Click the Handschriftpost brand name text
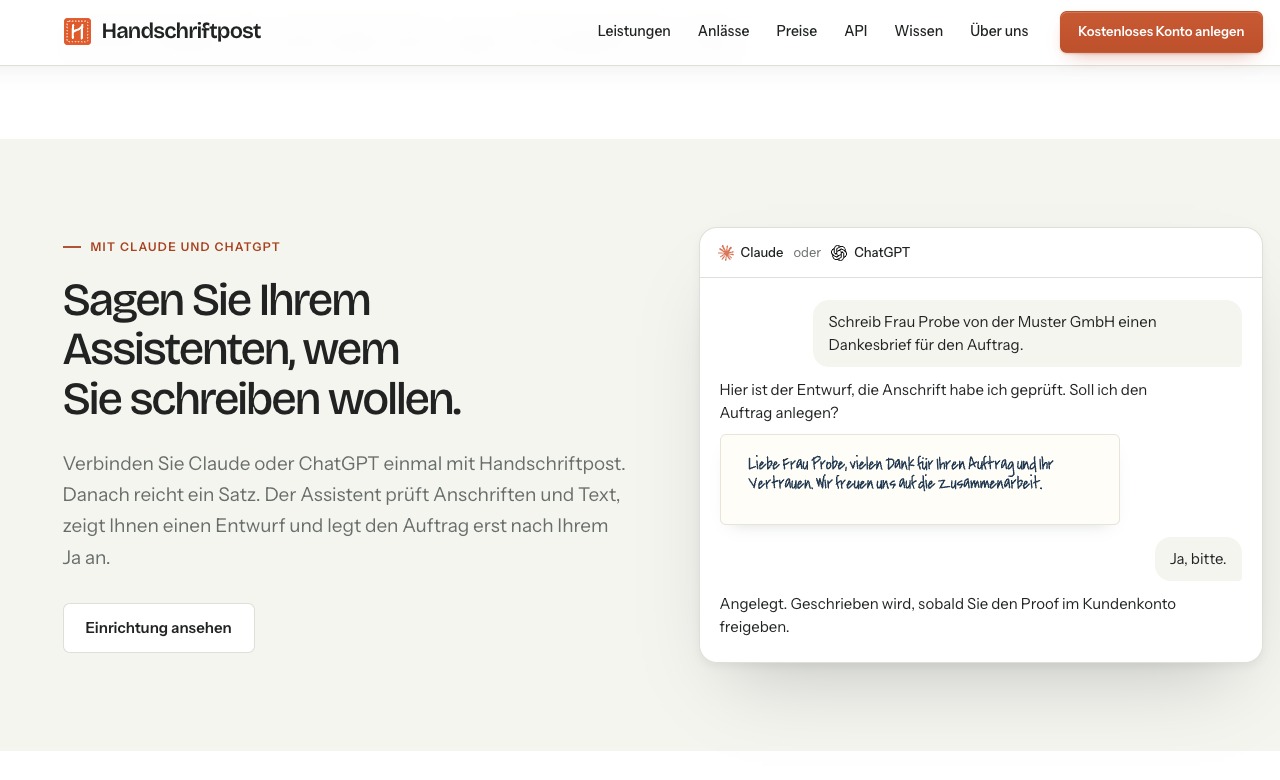 [181, 31]
